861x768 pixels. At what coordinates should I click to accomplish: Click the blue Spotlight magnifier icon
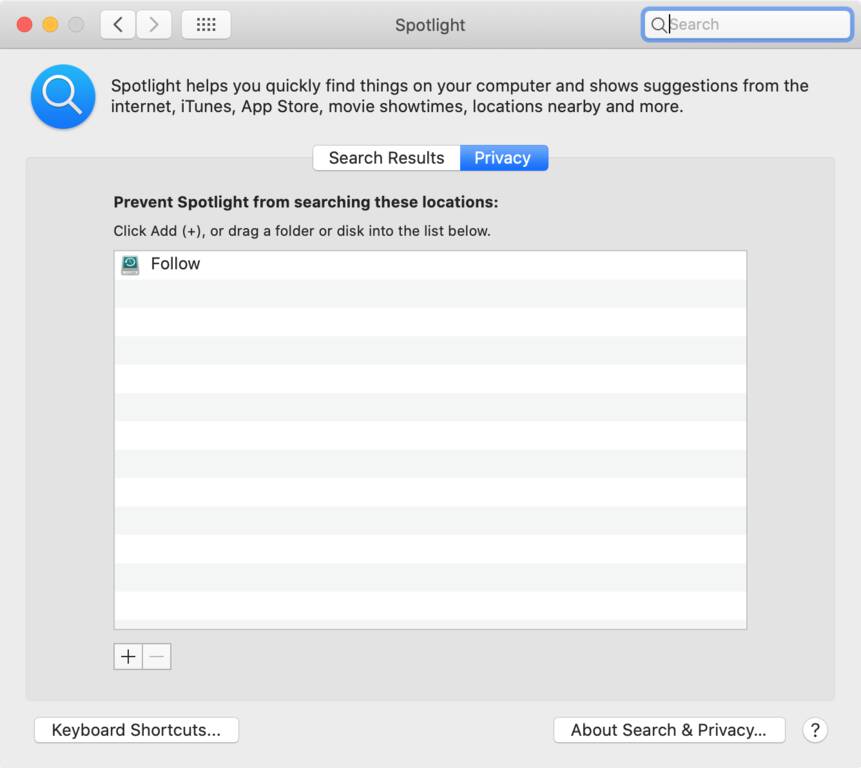(x=63, y=97)
